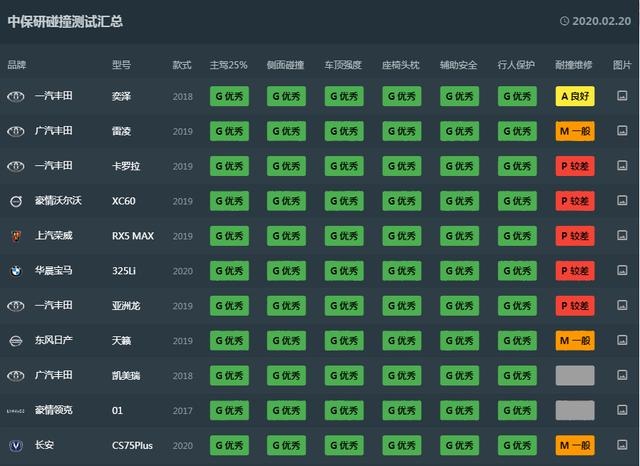This screenshot has width=640, height=466.
Task: Open the picture icon in the 天籁 row
Action: [622, 340]
